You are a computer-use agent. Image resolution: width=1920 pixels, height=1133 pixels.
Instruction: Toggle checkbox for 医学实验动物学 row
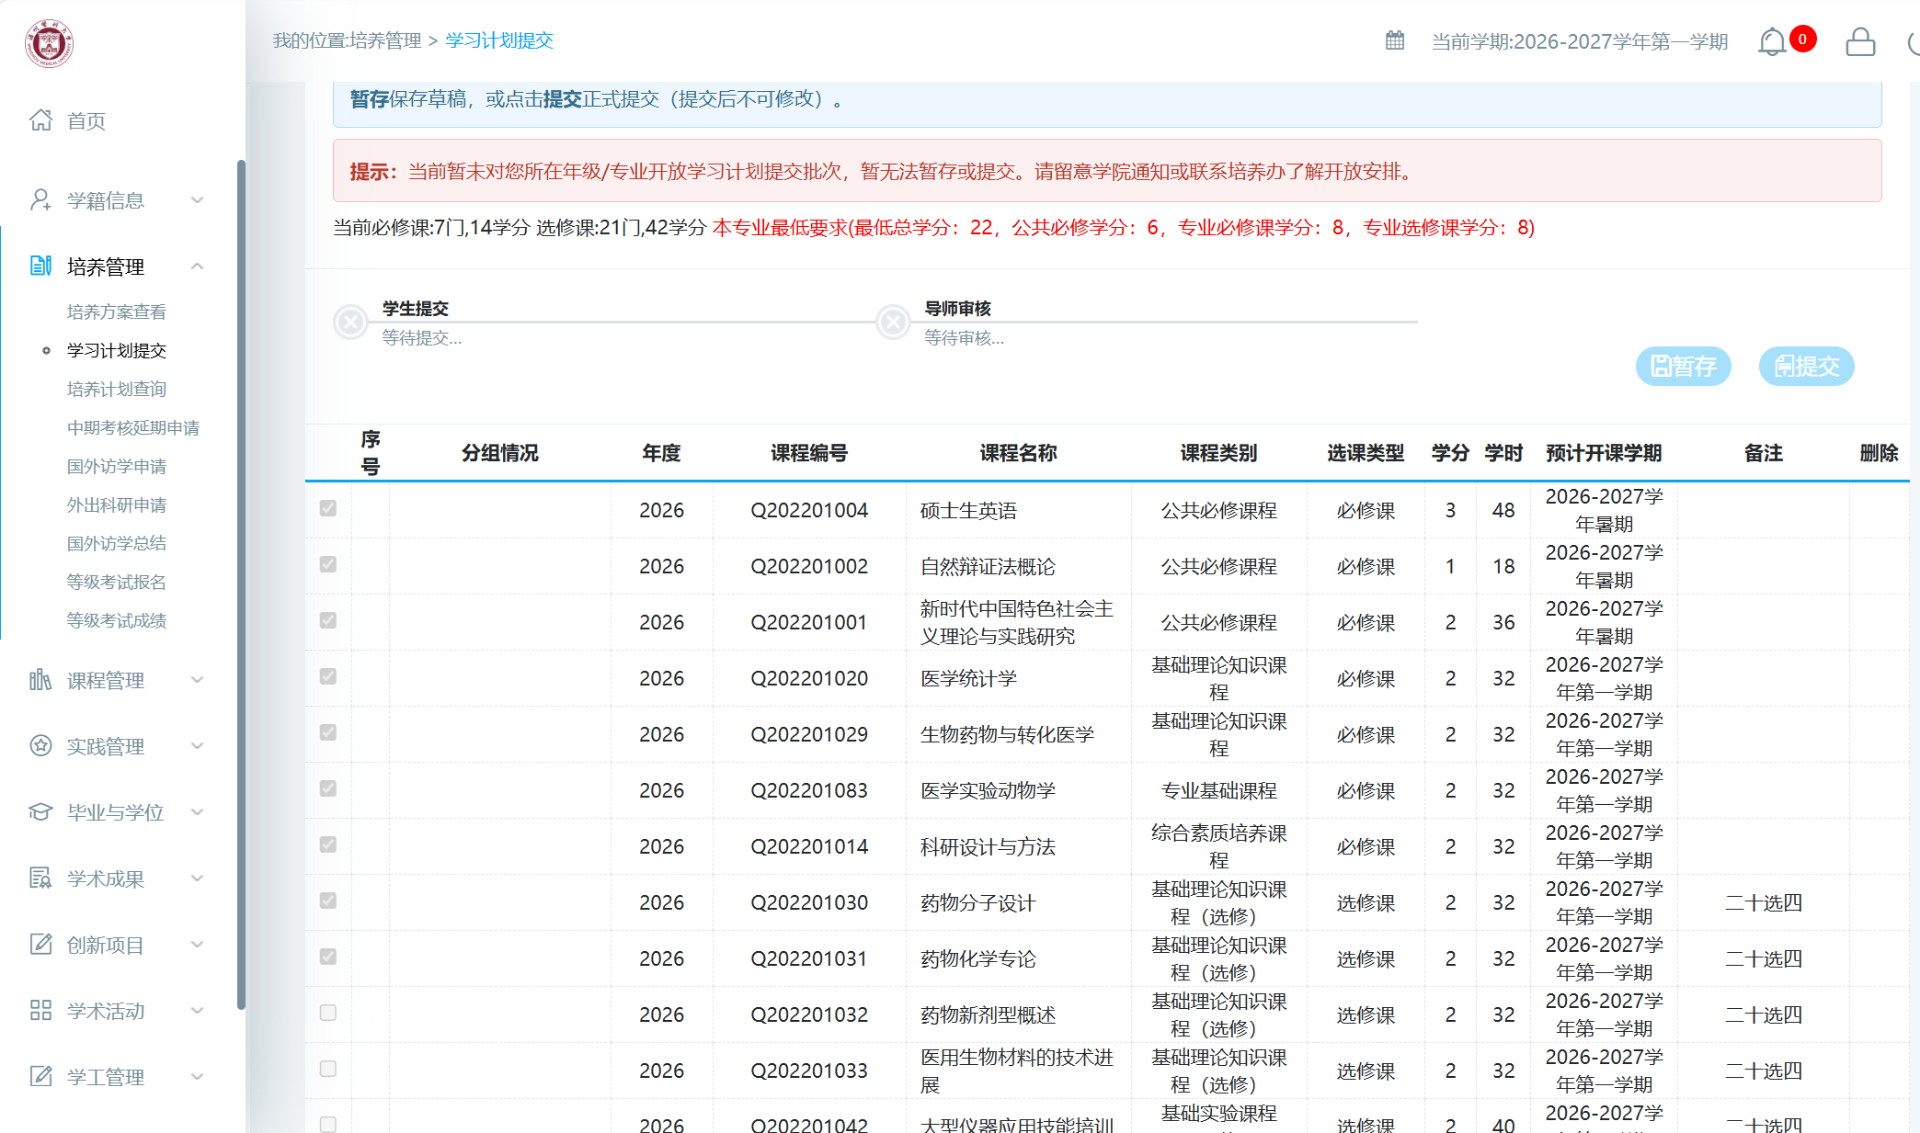(328, 788)
